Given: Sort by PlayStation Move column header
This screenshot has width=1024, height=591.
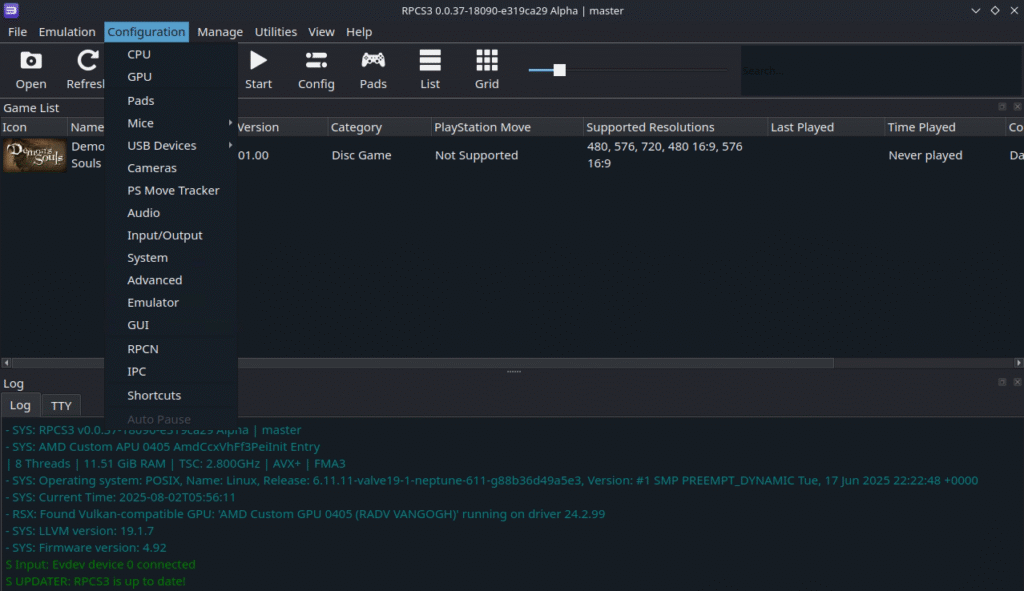Looking at the screenshot, I should [x=507, y=127].
